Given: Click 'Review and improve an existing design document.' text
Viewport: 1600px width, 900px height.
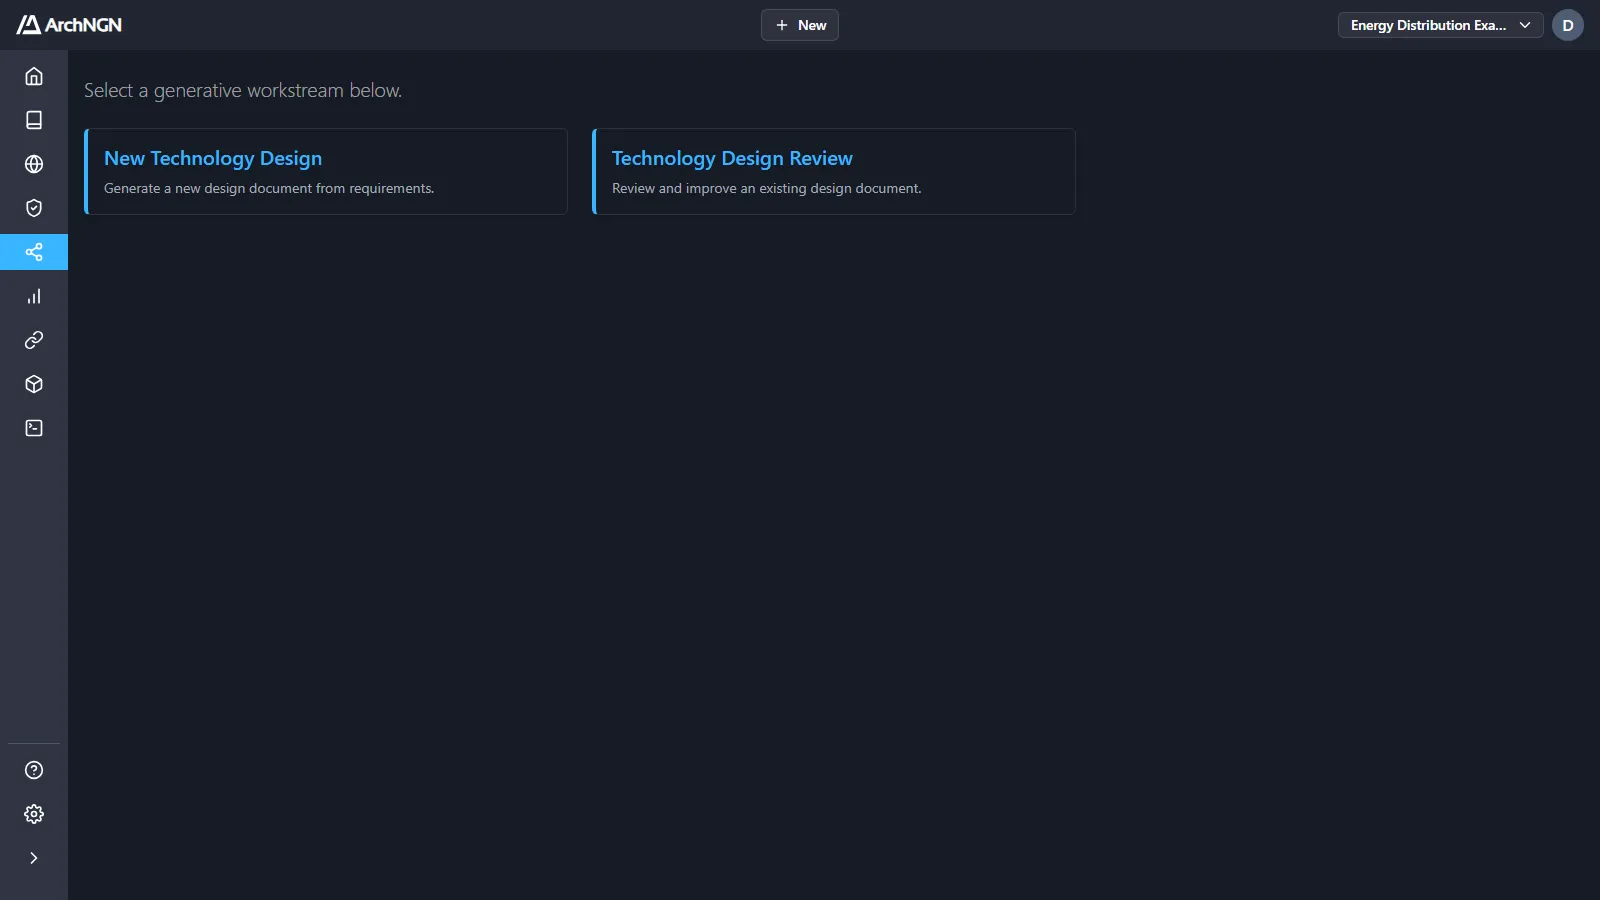Looking at the screenshot, I should click(x=767, y=188).
